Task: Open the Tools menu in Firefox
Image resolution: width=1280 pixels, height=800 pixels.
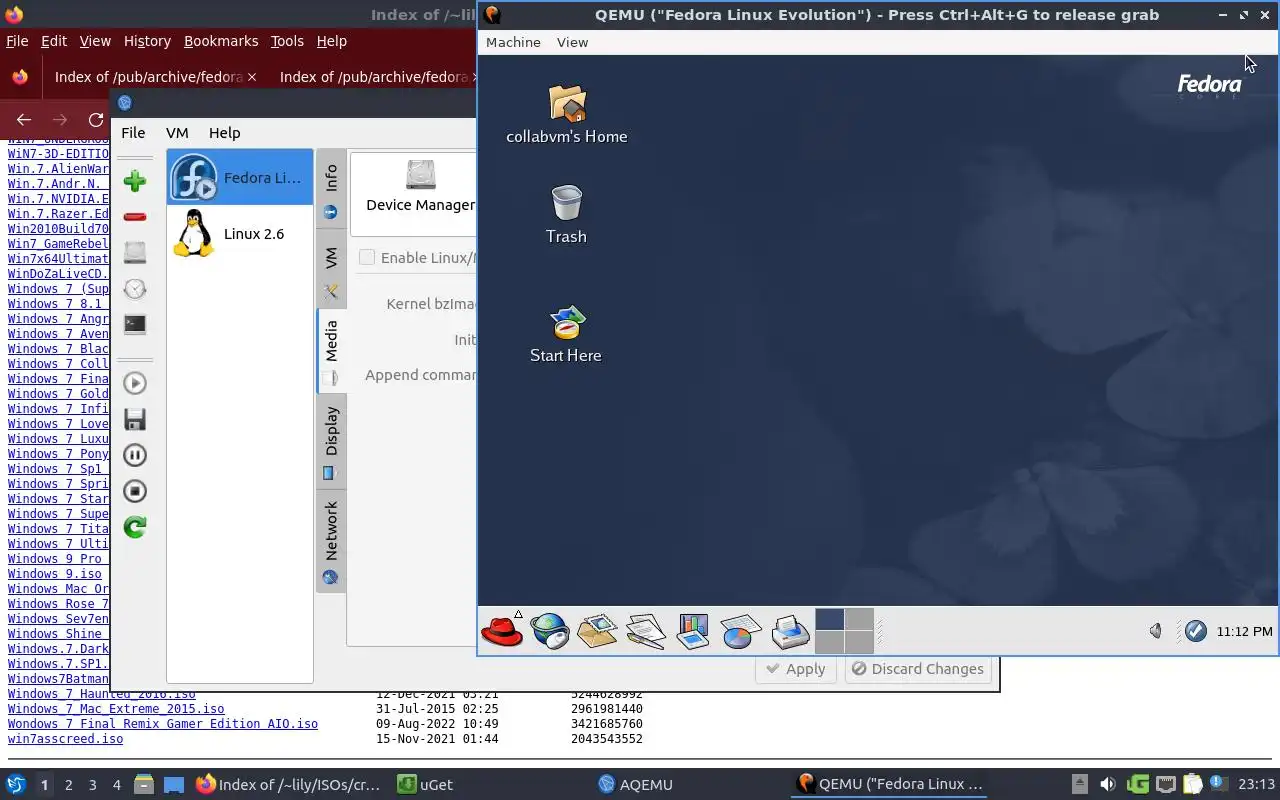Action: [287, 41]
